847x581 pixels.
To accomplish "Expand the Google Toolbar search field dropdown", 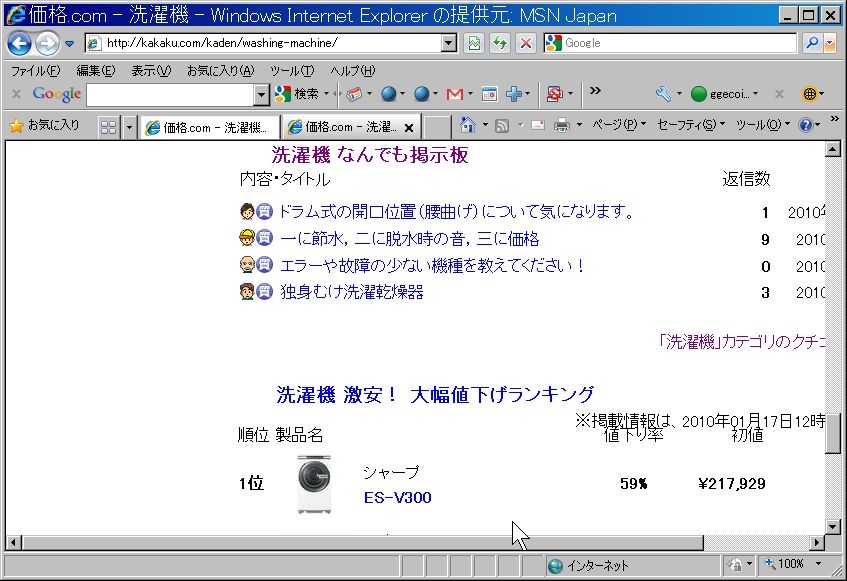I will (x=261, y=95).
